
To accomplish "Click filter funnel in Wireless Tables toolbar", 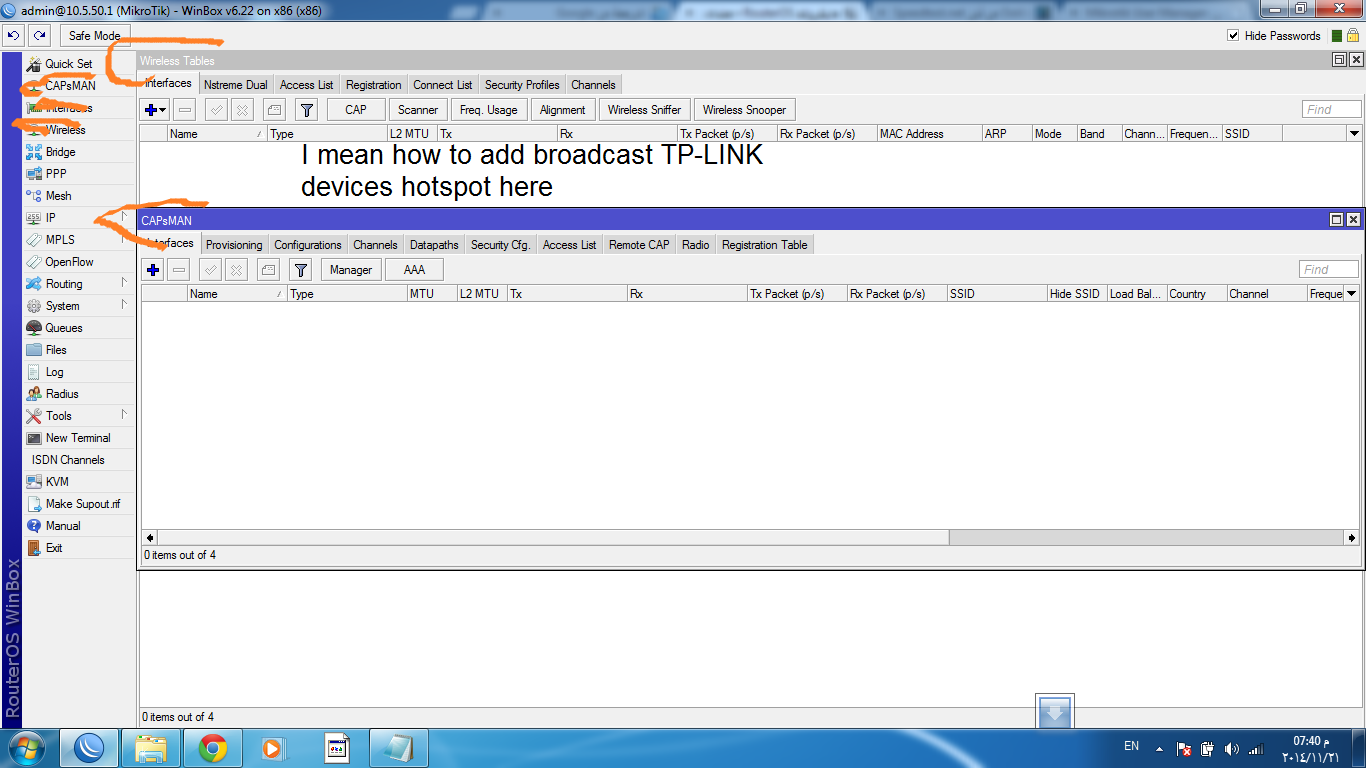I will click(x=307, y=110).
